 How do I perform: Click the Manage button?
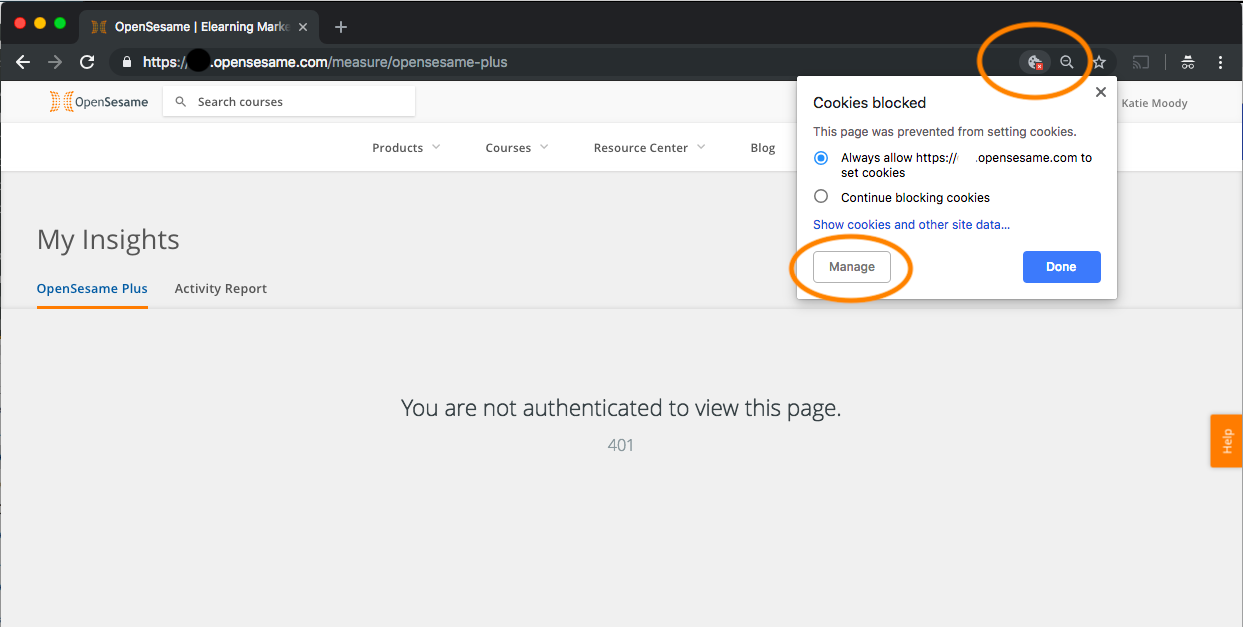(x=852, y=267)
